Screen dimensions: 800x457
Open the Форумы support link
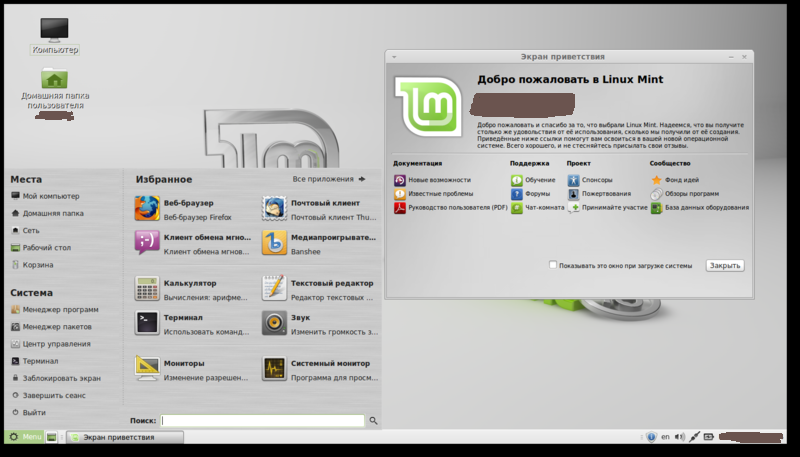538,194
